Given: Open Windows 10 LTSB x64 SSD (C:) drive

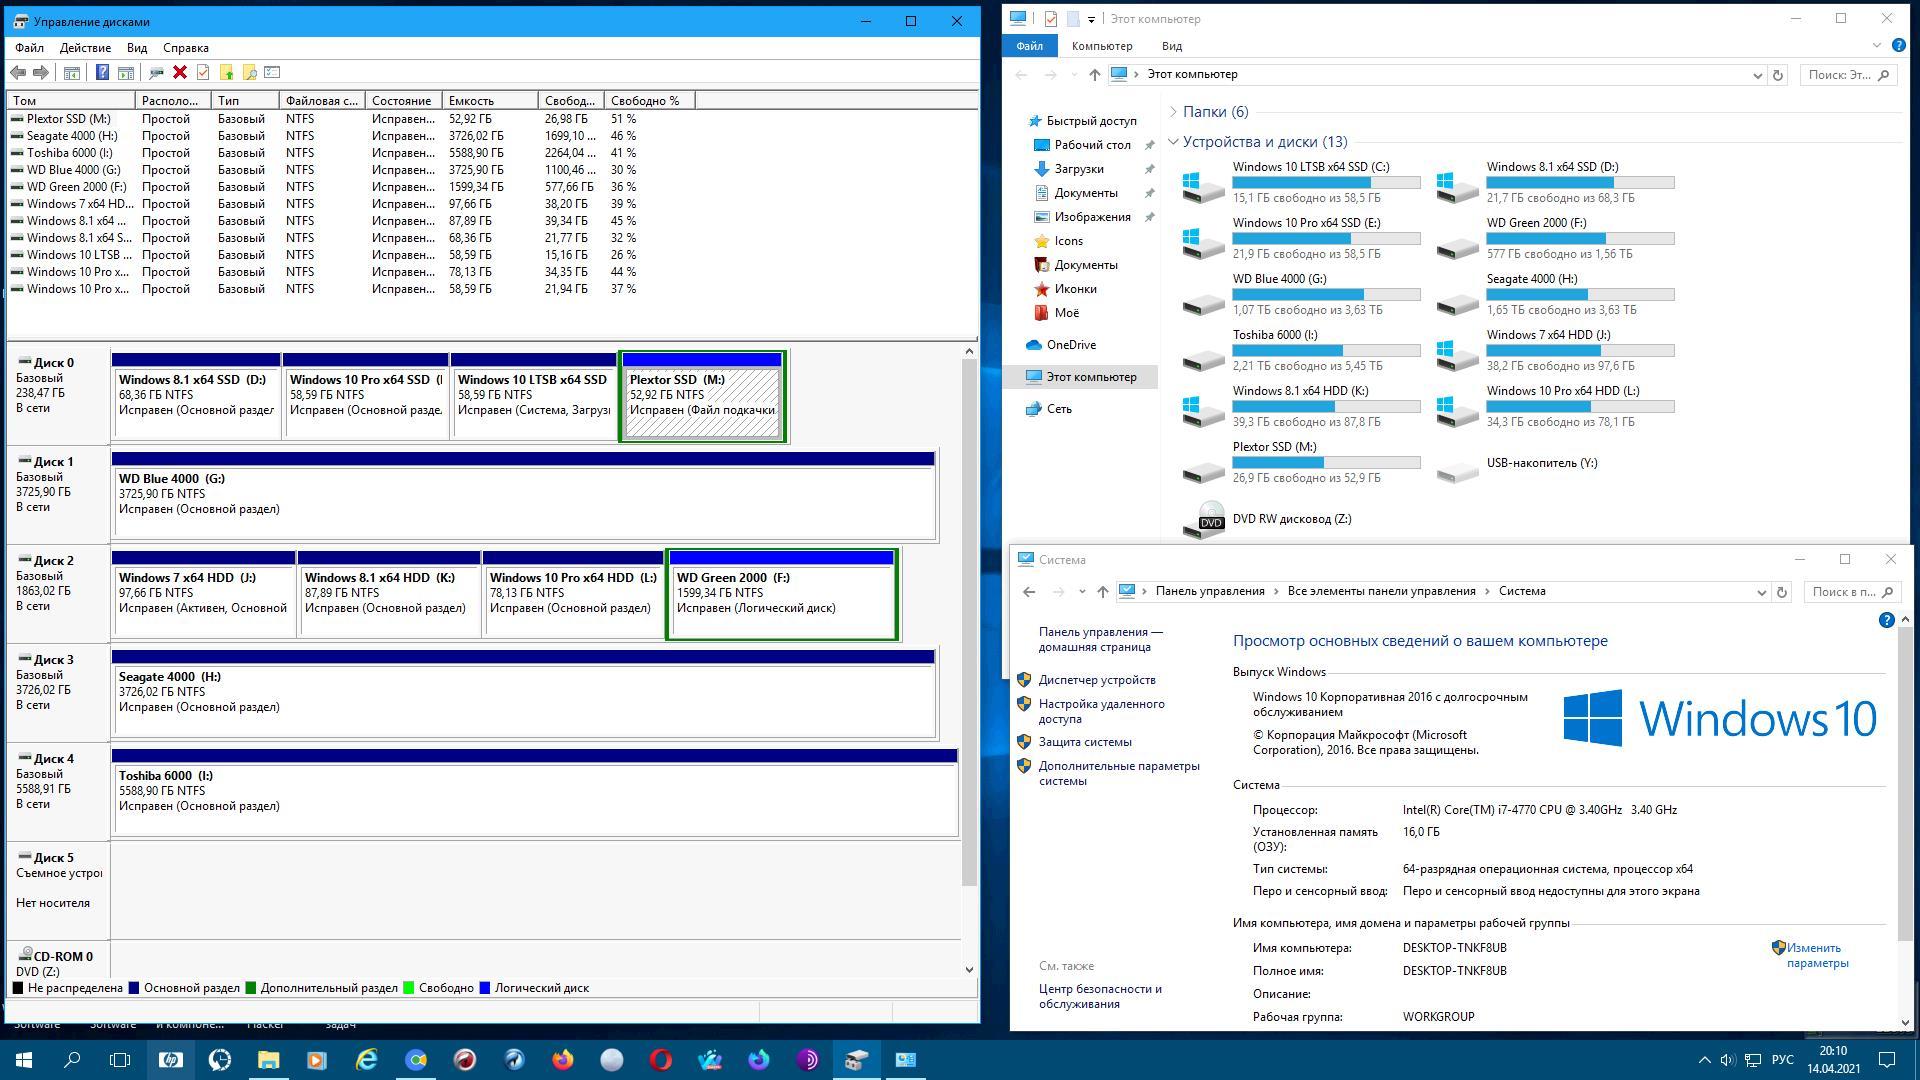Looking at the screenshot, I should pos(1301,182).
